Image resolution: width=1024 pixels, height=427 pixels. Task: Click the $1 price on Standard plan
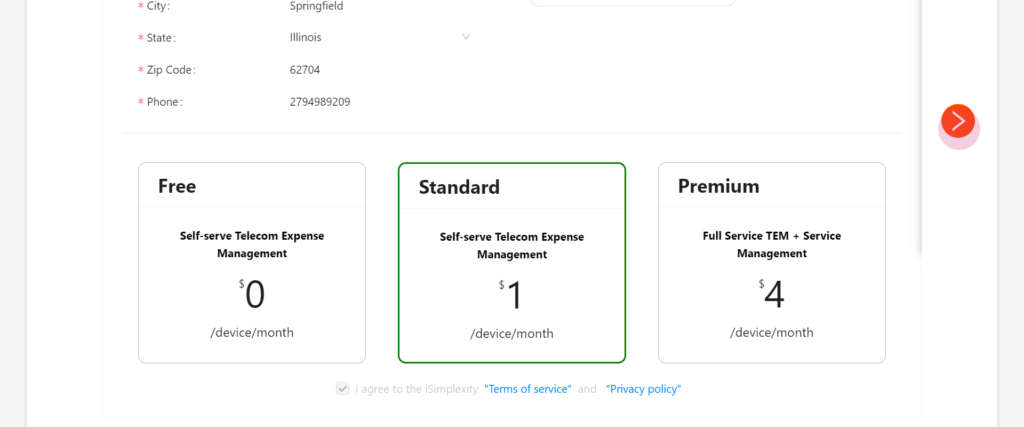(x=511, y=296)
